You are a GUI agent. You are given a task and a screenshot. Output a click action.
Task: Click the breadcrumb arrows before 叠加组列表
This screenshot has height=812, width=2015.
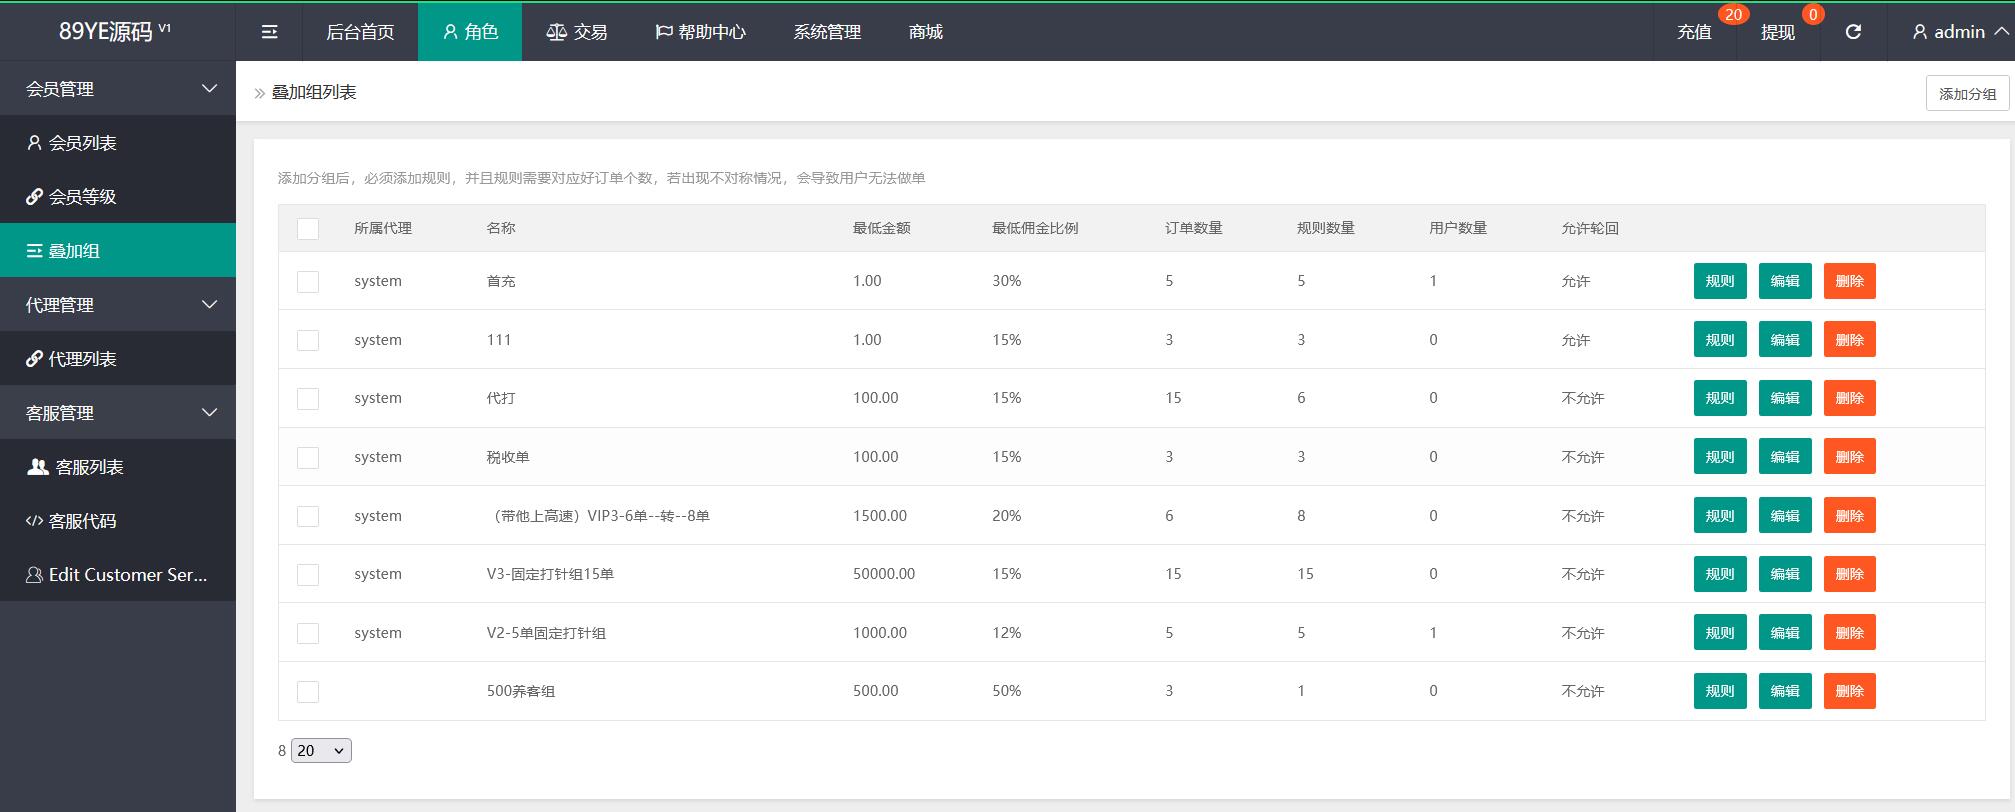260,93
